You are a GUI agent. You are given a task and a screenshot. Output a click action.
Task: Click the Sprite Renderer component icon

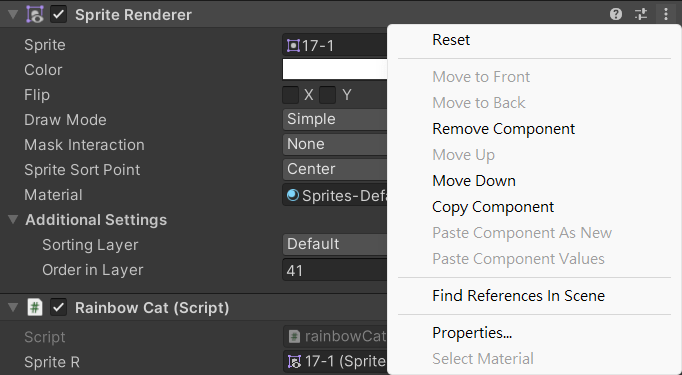(x=35, y=14)
